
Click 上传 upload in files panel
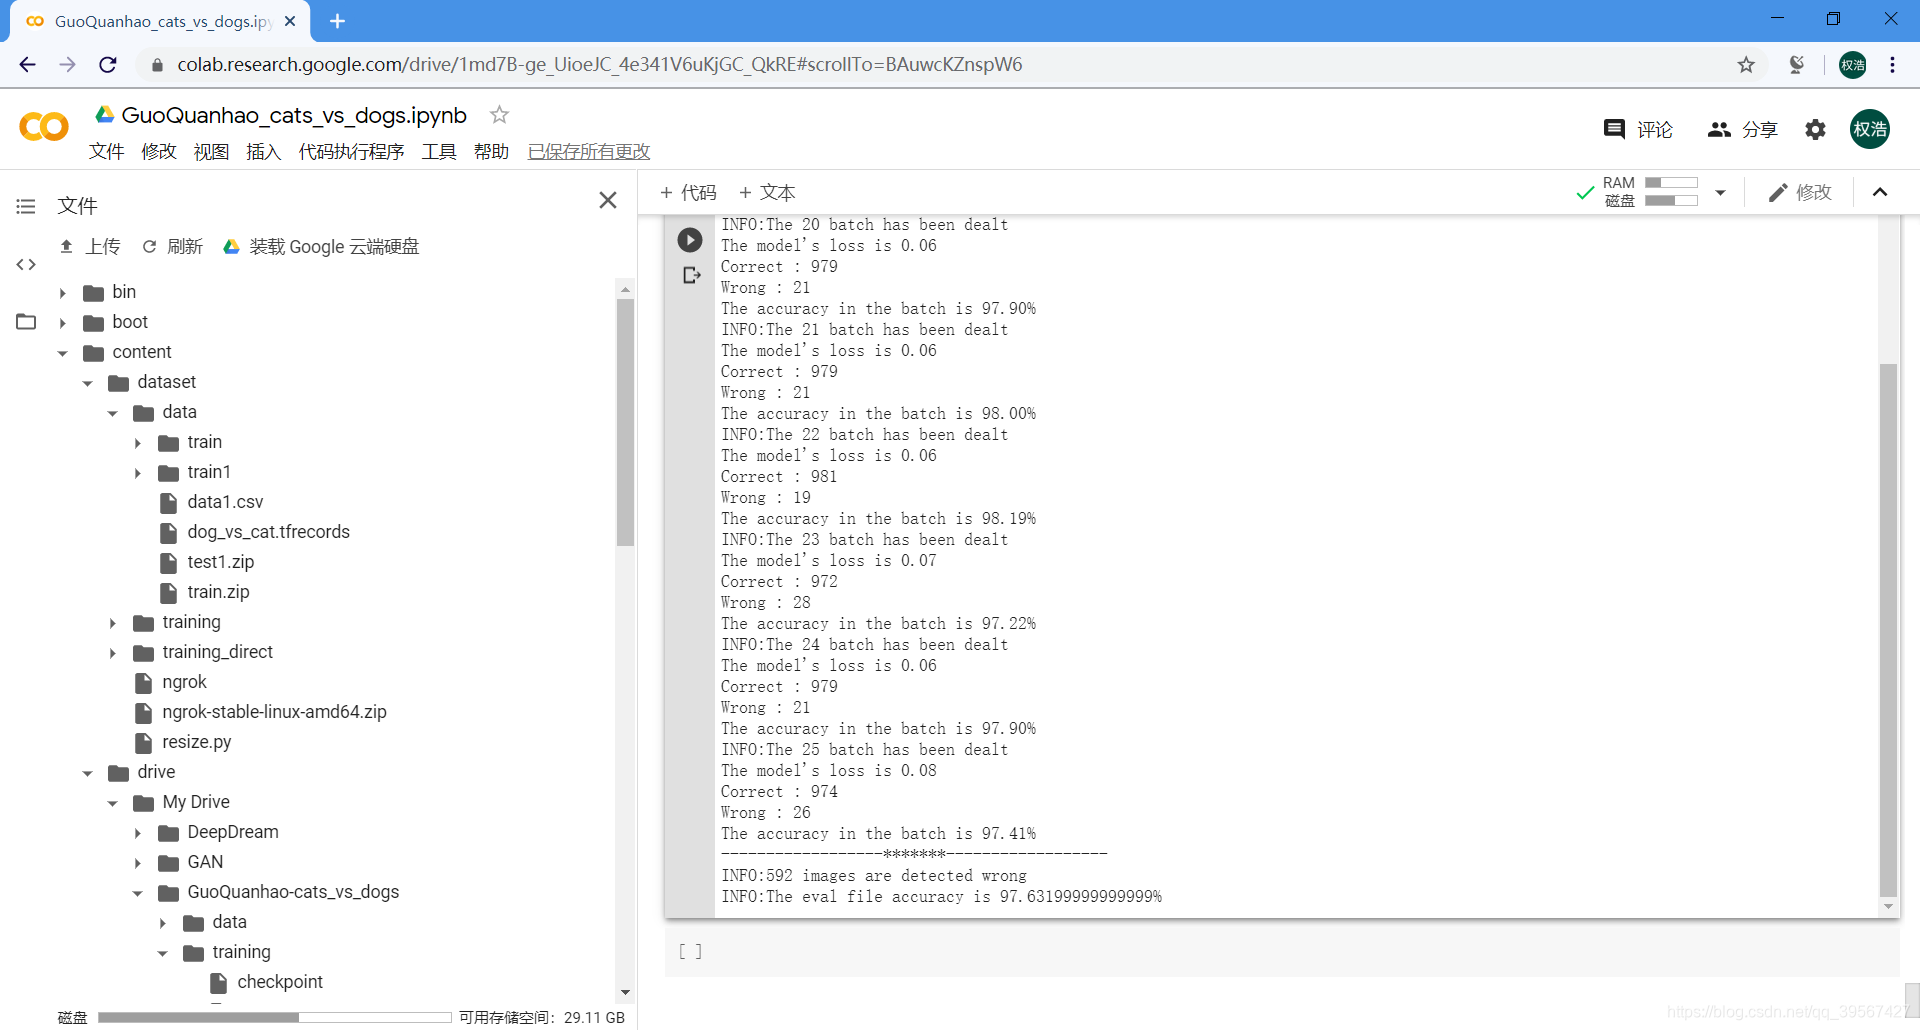coord(90,246)
